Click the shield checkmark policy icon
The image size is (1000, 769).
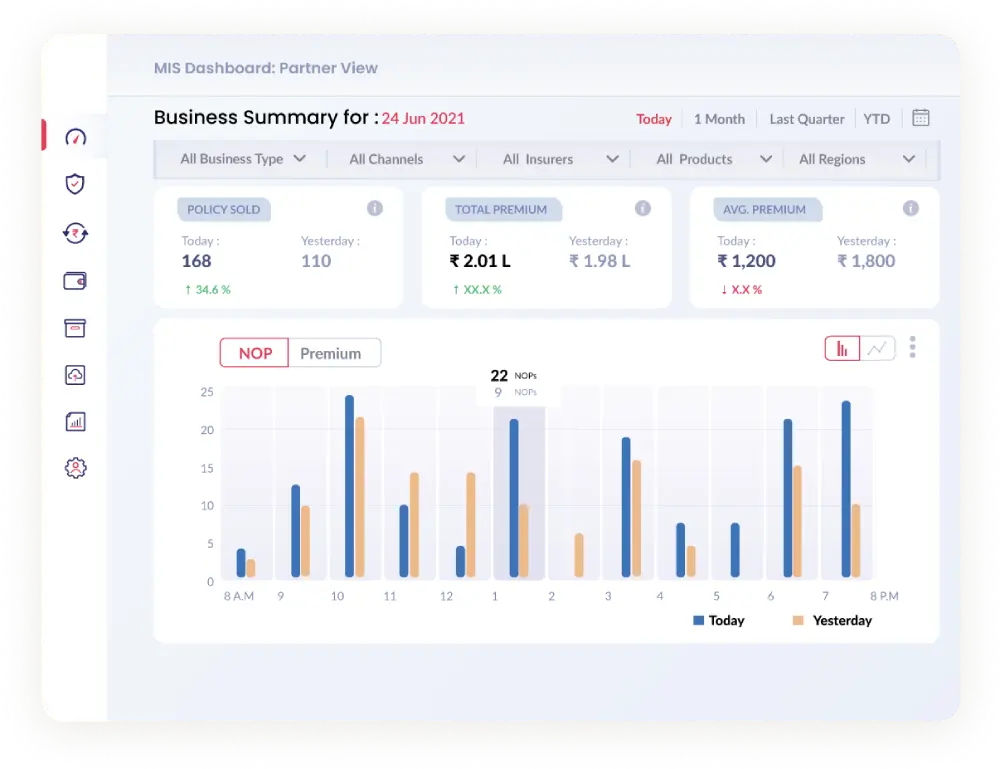pyautogui.click(x=75, y=184)
